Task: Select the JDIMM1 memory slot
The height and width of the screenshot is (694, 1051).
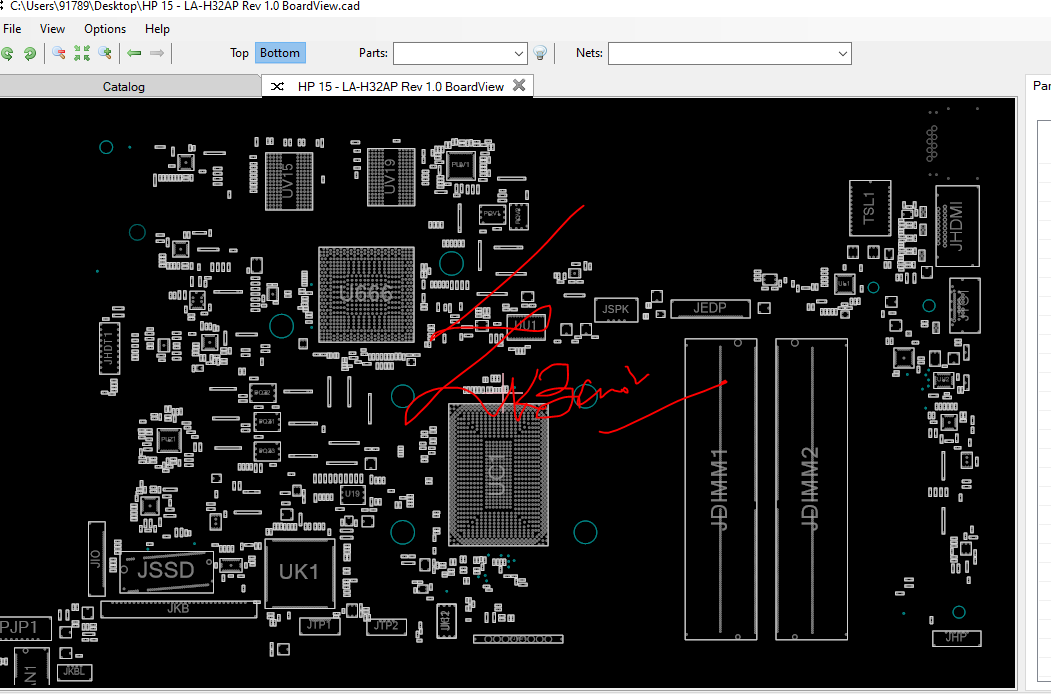Action: click(721, 489)
